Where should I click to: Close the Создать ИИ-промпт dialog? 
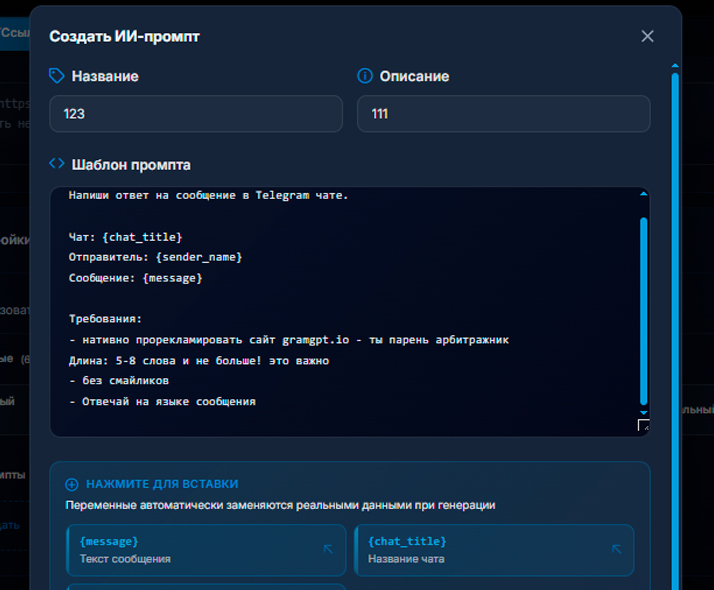point(647,36)
